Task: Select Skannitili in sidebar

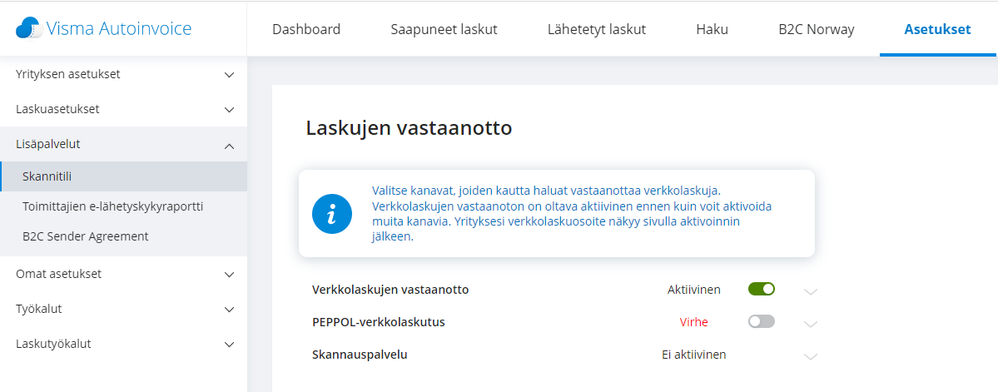Action: pos(123,176)
